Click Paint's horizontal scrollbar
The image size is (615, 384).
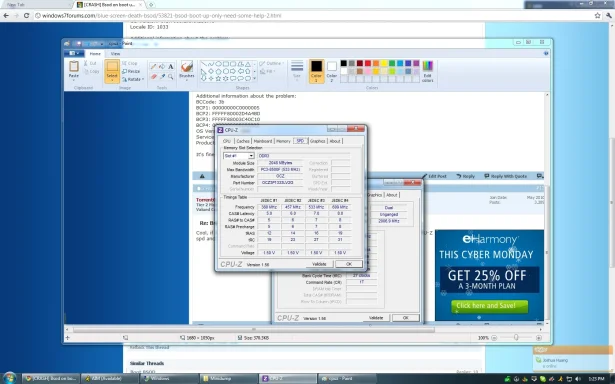[x=254, y=329]
